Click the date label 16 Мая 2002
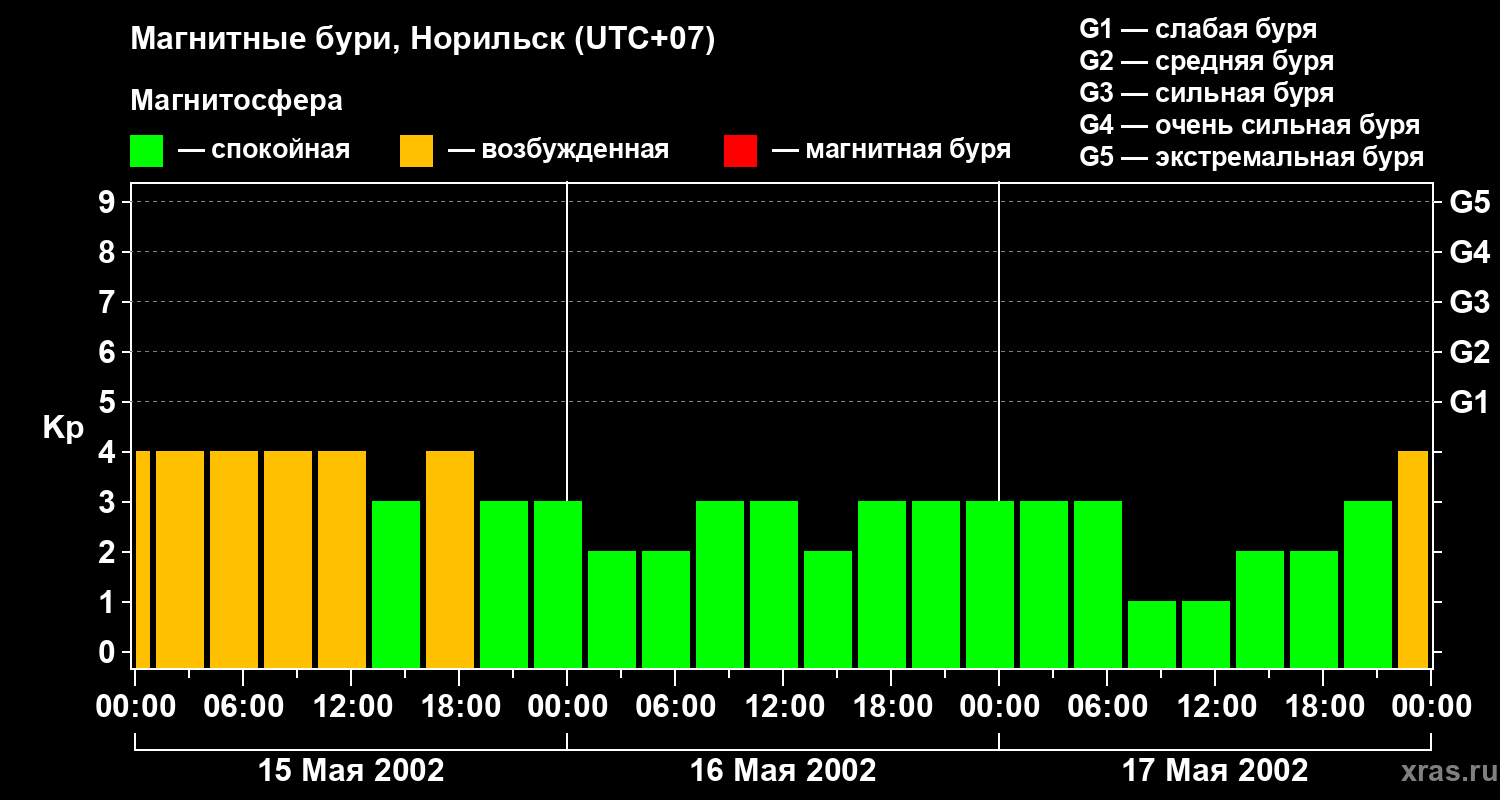Viewport: 1500px width, 800px height. point(783,771)
